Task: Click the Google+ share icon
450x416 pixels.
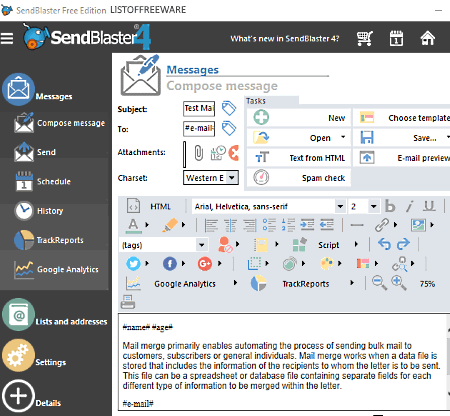Action: [205, 264]
